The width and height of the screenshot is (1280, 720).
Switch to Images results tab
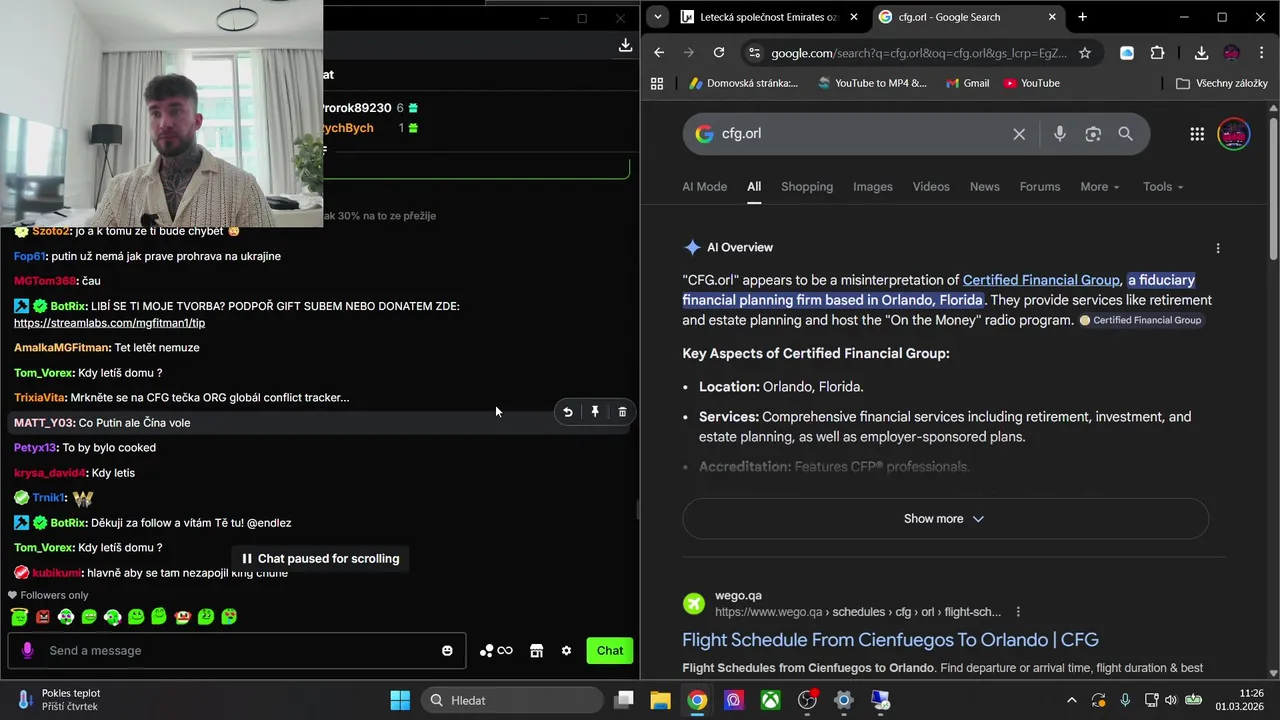pyautogui.click(x=873, y=187)
